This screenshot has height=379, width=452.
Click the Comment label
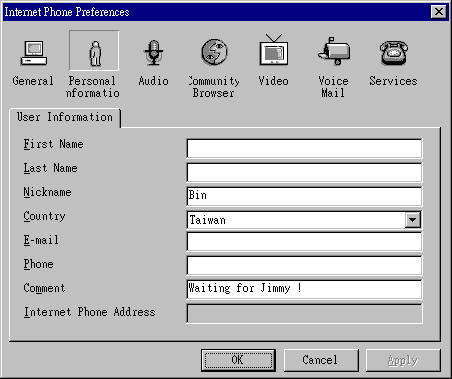click(44, 288)
